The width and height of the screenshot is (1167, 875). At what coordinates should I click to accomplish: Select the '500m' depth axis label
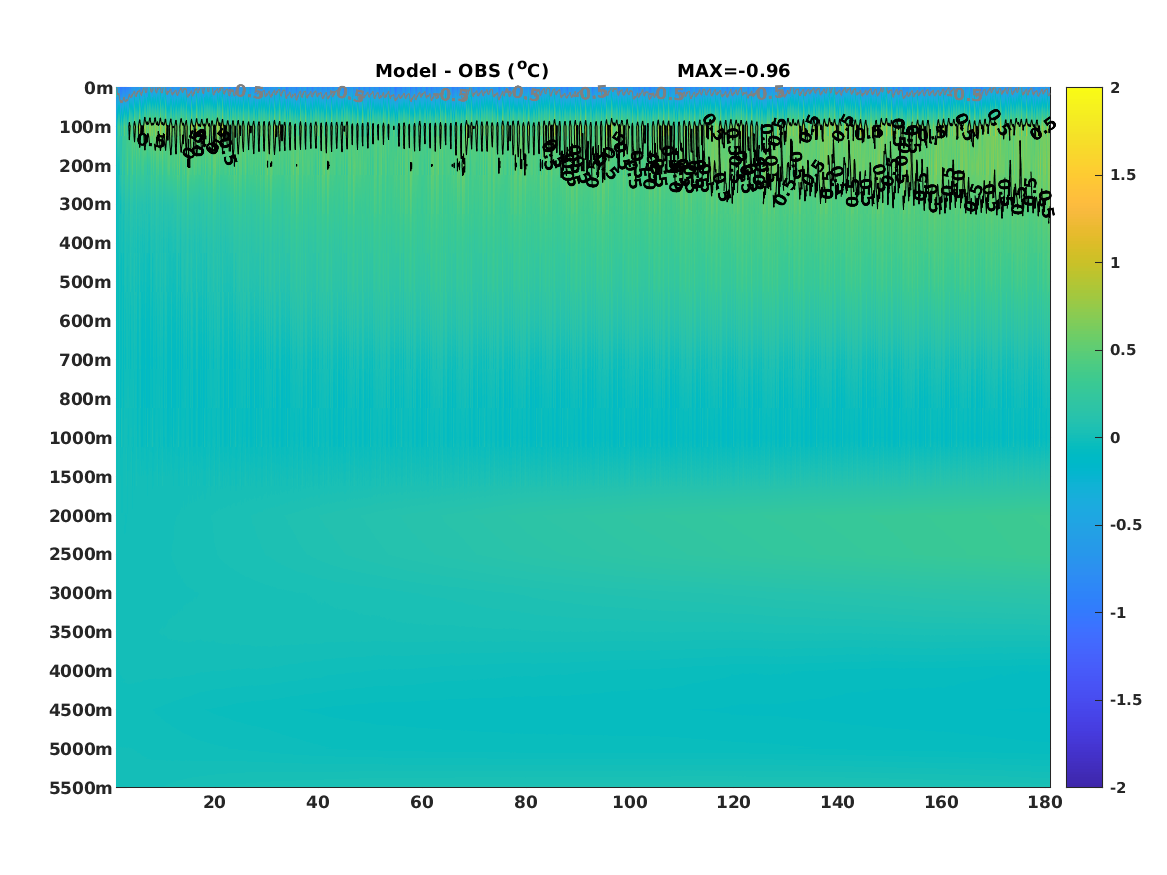click(x=86, y=283)
